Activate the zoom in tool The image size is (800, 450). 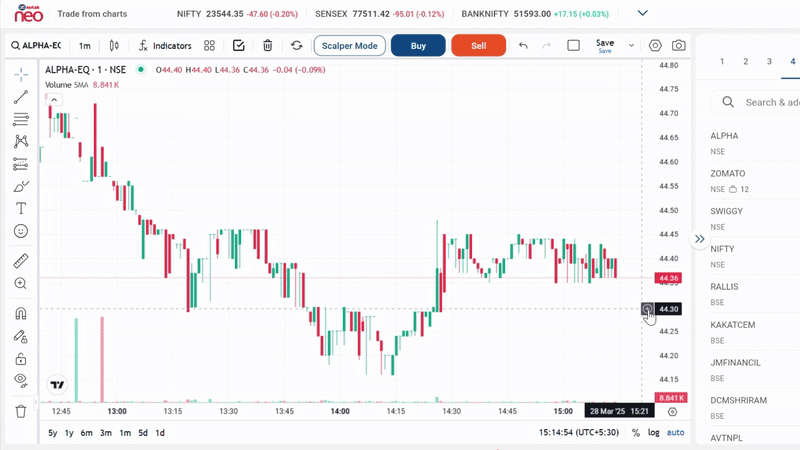pyautogui.click(x=21, y=284)
